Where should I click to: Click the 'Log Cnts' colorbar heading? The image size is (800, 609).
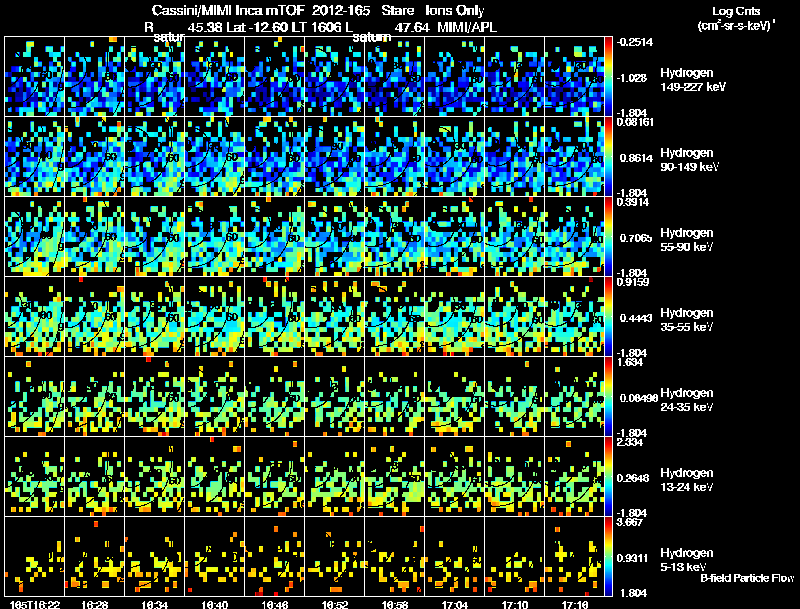(x=736, y=11)
